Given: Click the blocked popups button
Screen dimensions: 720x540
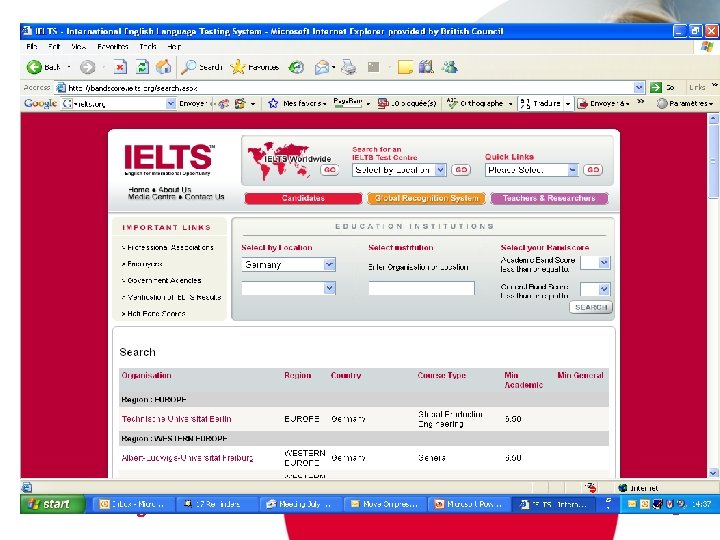Looking at the screenshot, I should pos(406,103).
